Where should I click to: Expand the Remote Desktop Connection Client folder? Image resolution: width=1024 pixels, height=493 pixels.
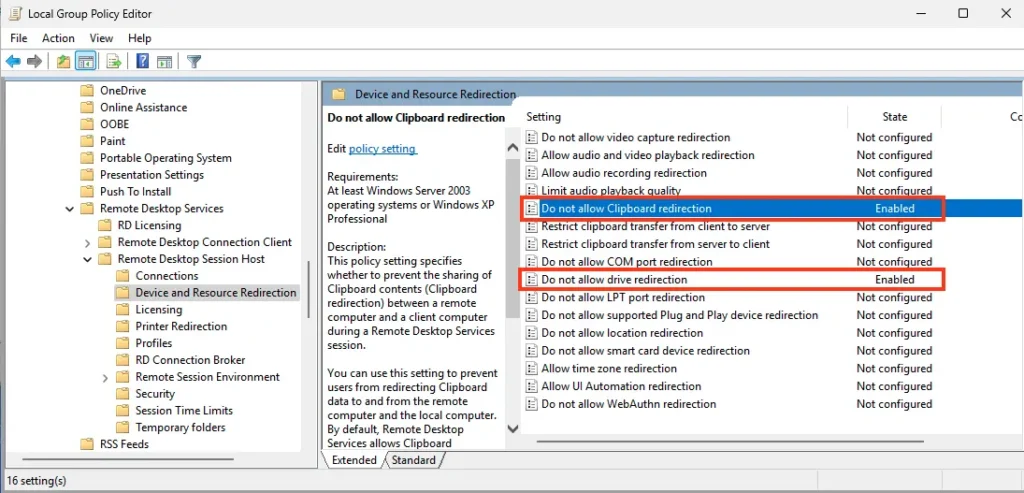coord(88,243)
